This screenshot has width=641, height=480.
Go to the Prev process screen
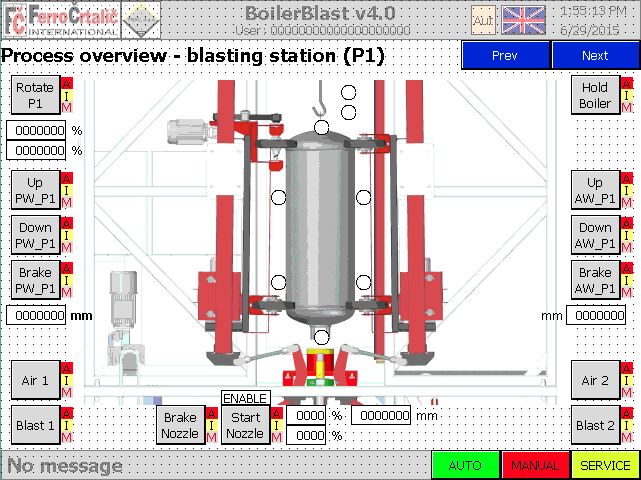505,55
